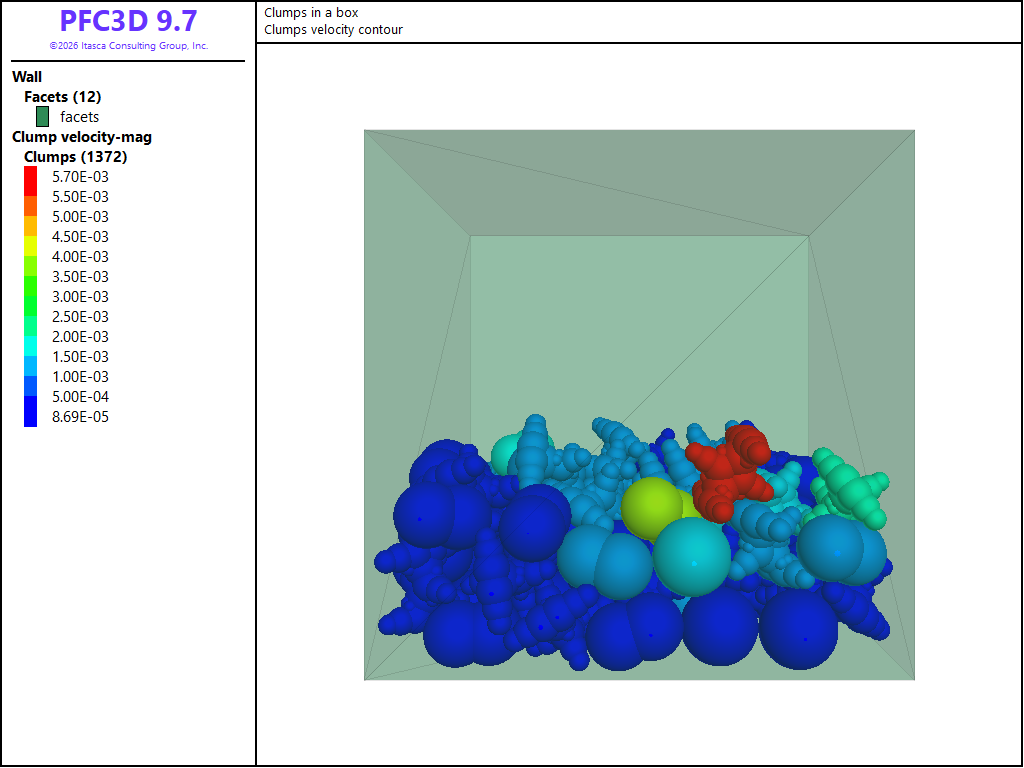Click the Itasca Consulting Group copyright line
The image size is (1024, 768).
[129, 46]
